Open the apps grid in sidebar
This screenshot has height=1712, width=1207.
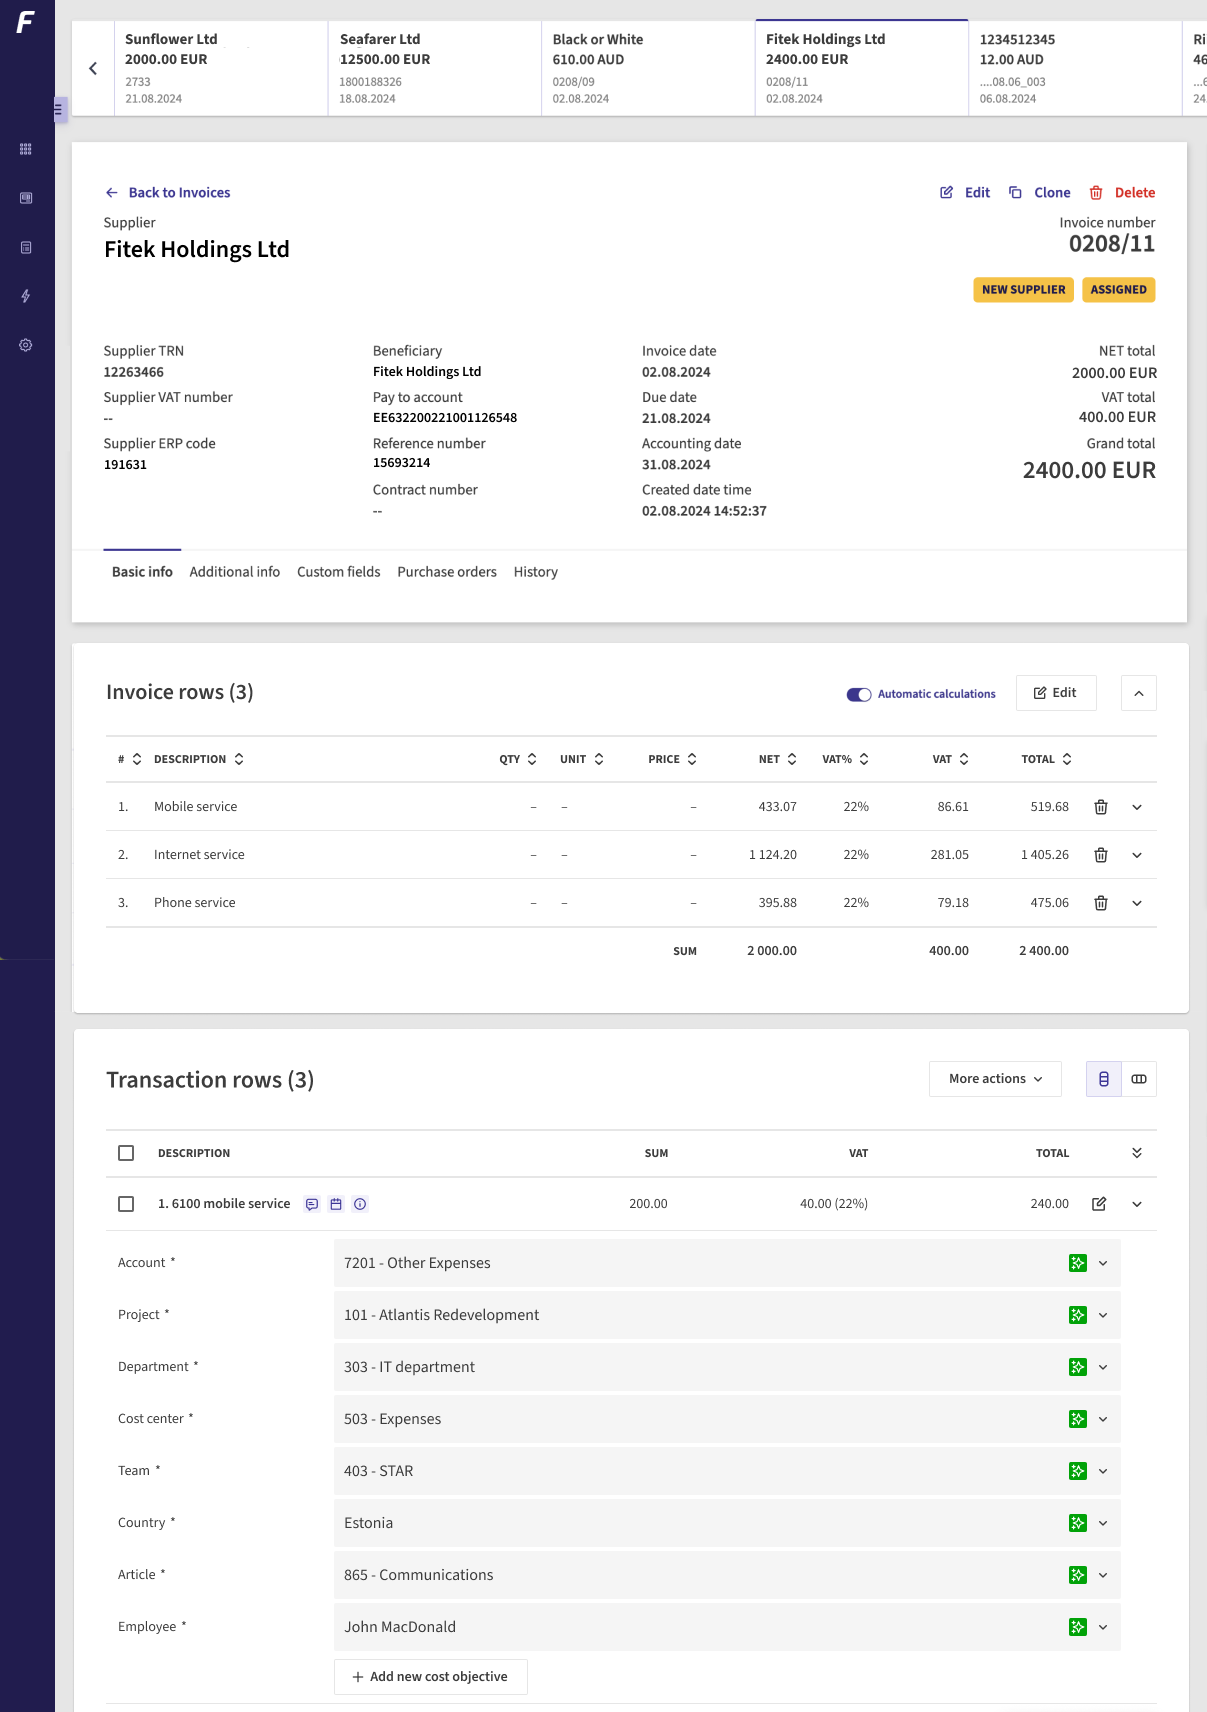point(26,149)
